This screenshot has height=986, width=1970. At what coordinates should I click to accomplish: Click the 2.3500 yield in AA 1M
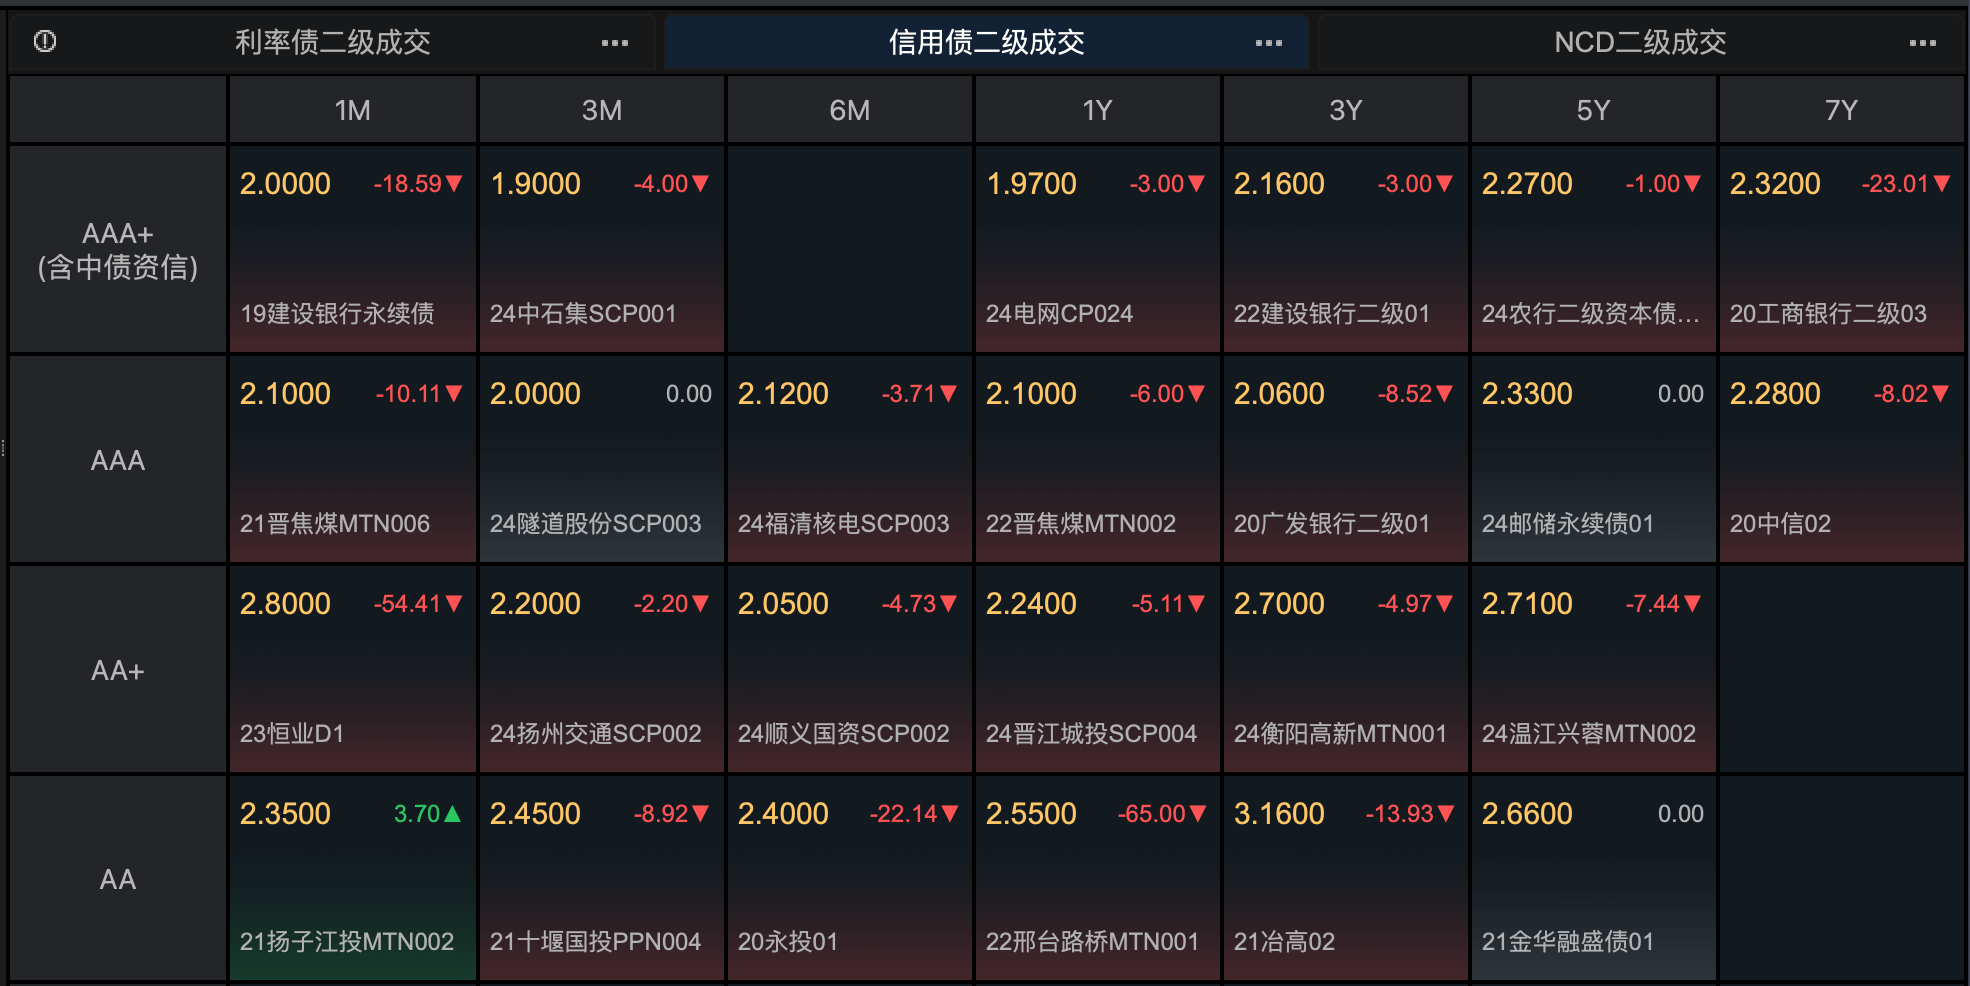click(x=285, y=814)
